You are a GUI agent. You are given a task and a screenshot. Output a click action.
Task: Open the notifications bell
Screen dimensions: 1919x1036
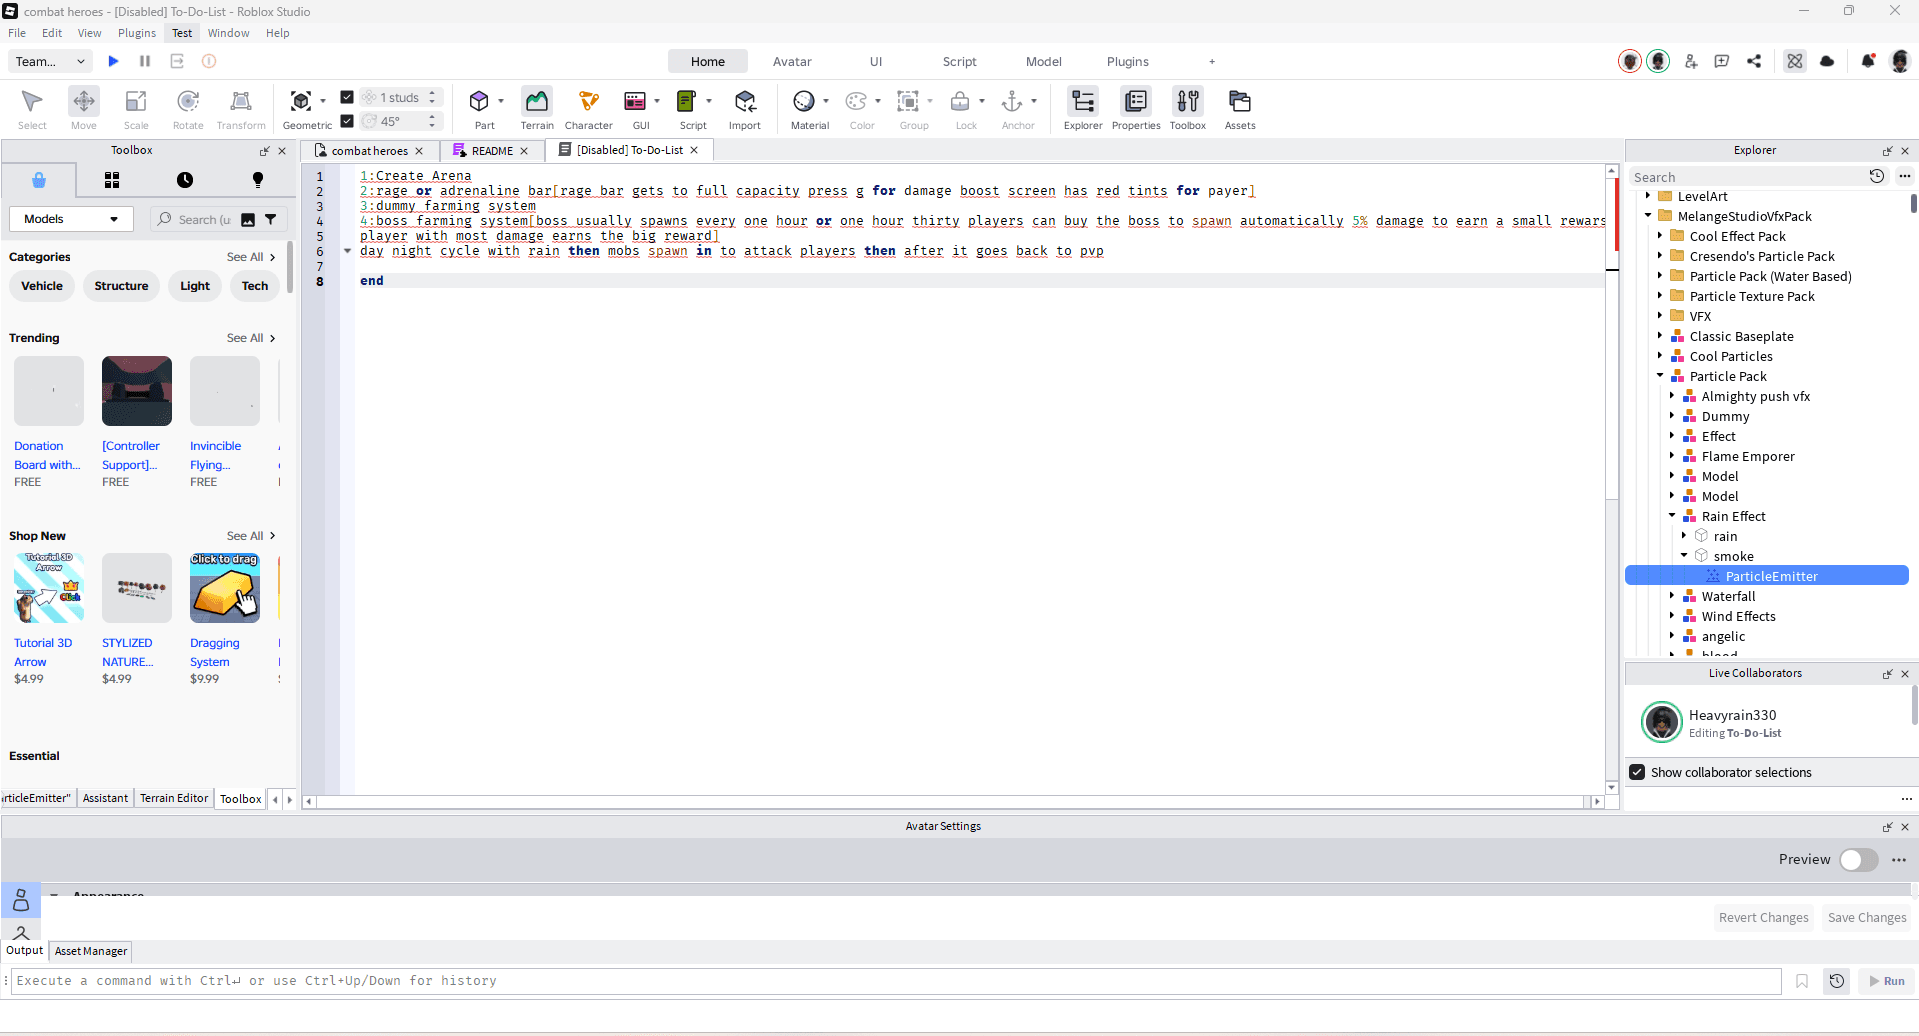(x=1868, y=61)
